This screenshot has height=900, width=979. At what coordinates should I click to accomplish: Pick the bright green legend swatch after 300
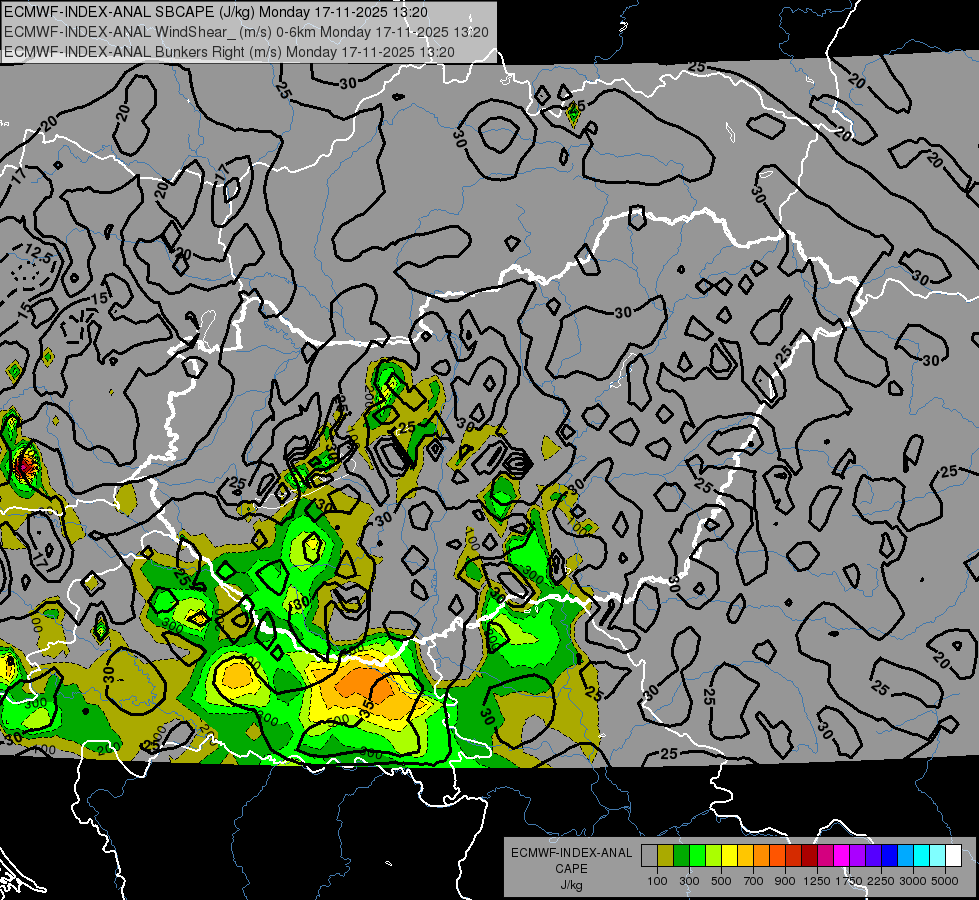[697, 856]
